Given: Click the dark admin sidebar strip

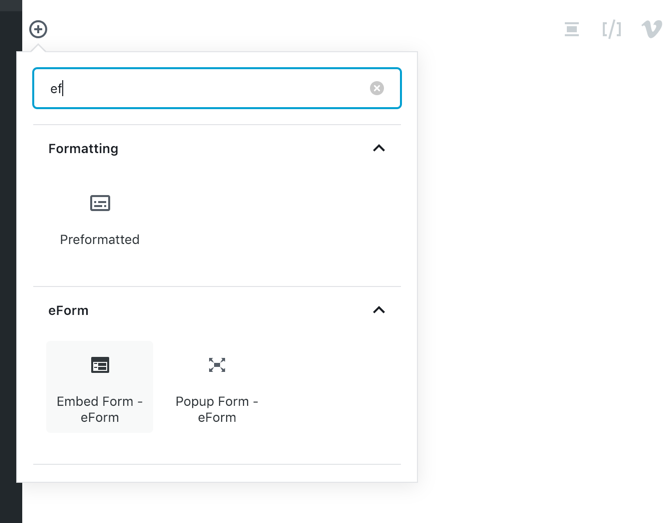Looking at the screenshot, I should 9,264.
